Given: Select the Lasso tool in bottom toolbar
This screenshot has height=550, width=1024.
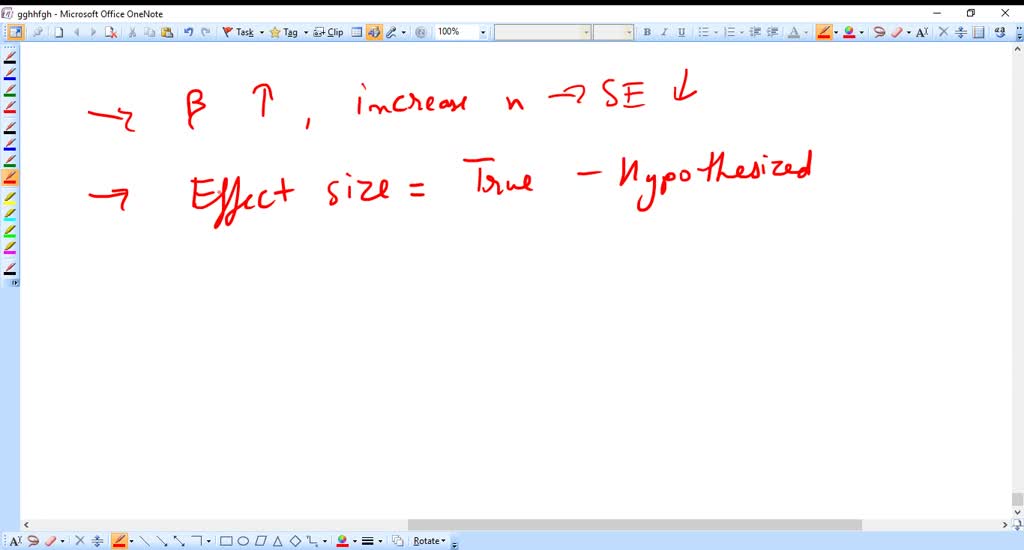Looking at the screenshot, I should pos(33,541).
